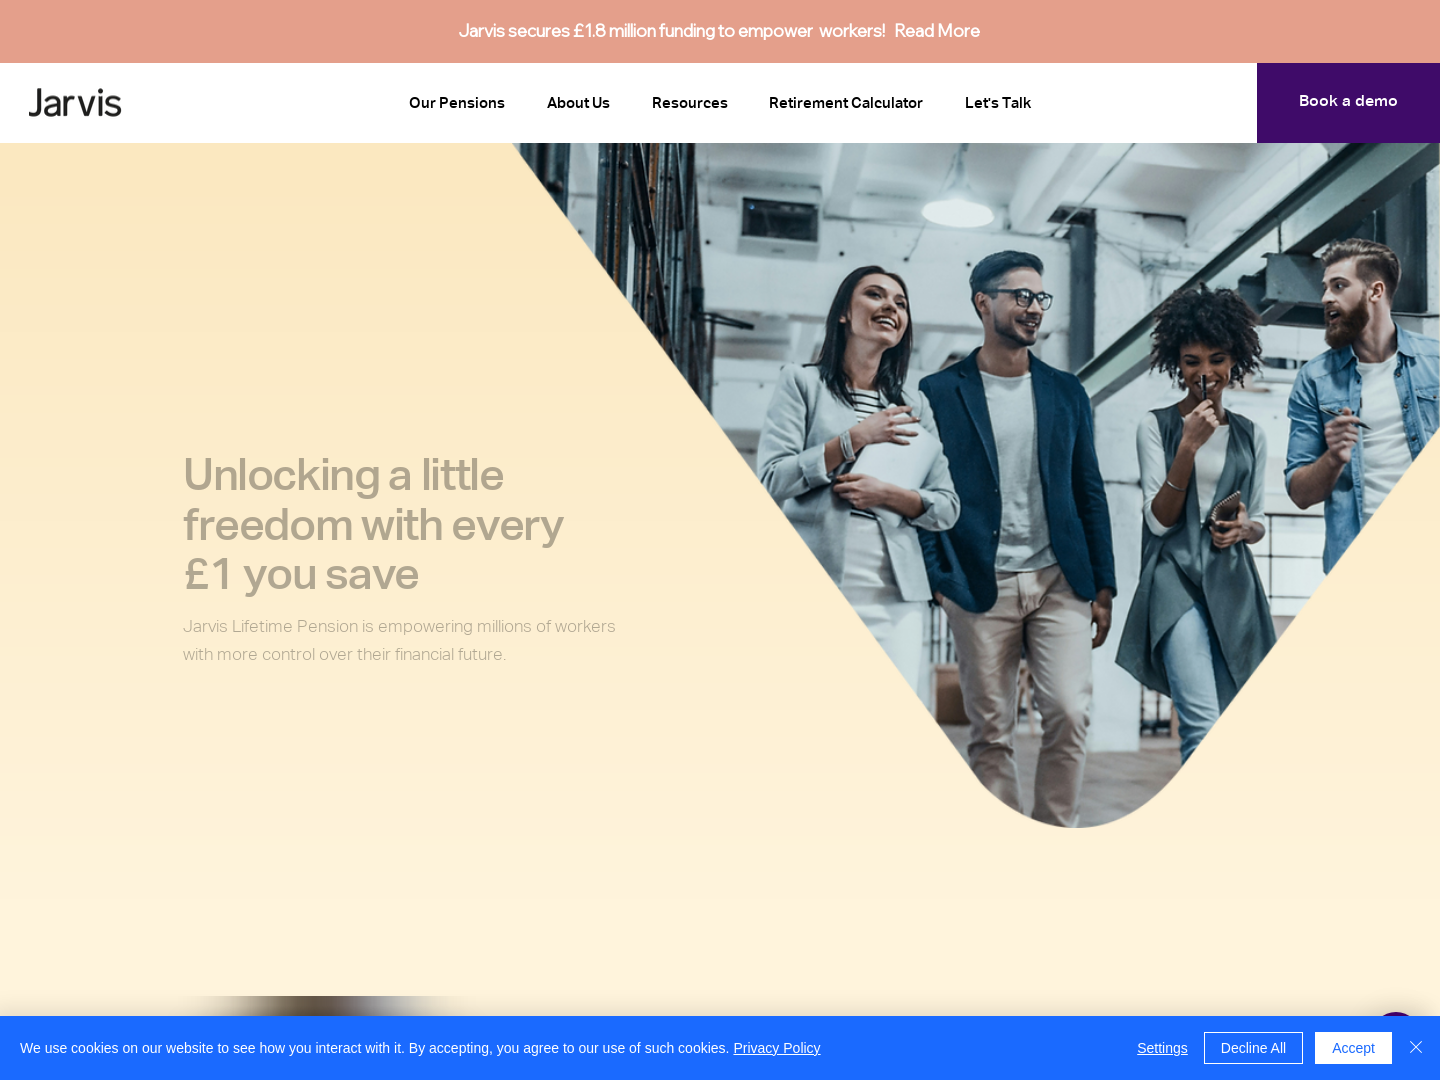Click the partially visible image below the hero
This screenshot has height=1080, width=1440.
tap(330, 1006)
